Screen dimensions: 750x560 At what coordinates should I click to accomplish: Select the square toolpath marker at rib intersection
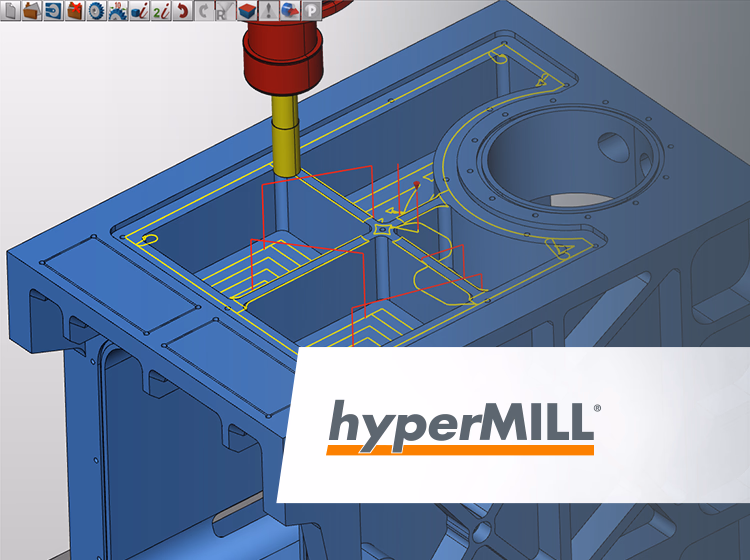point(382,229)
